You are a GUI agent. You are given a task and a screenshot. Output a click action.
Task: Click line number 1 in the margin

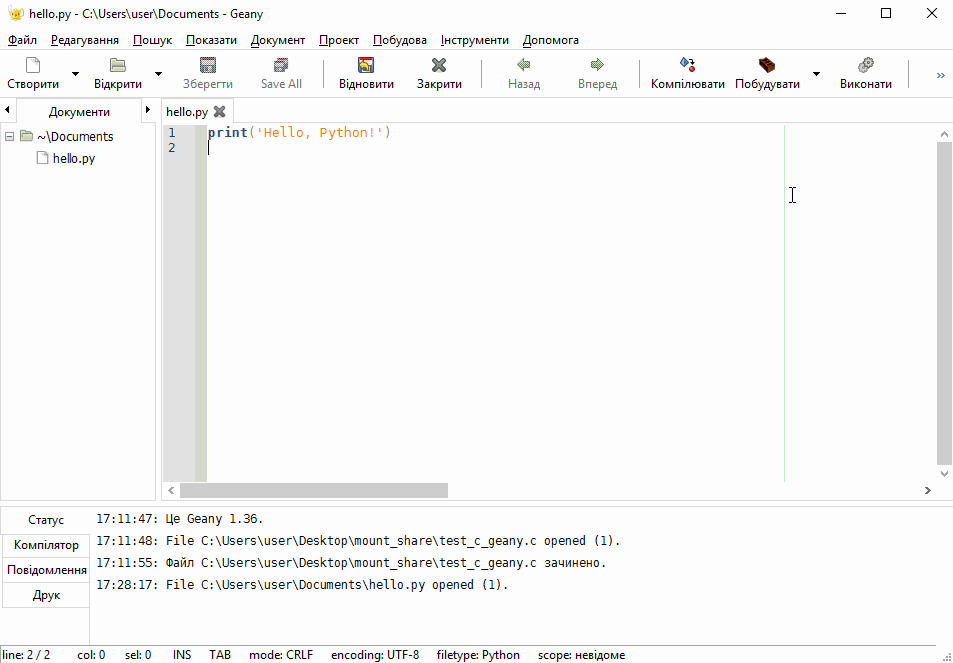(172, 132)
